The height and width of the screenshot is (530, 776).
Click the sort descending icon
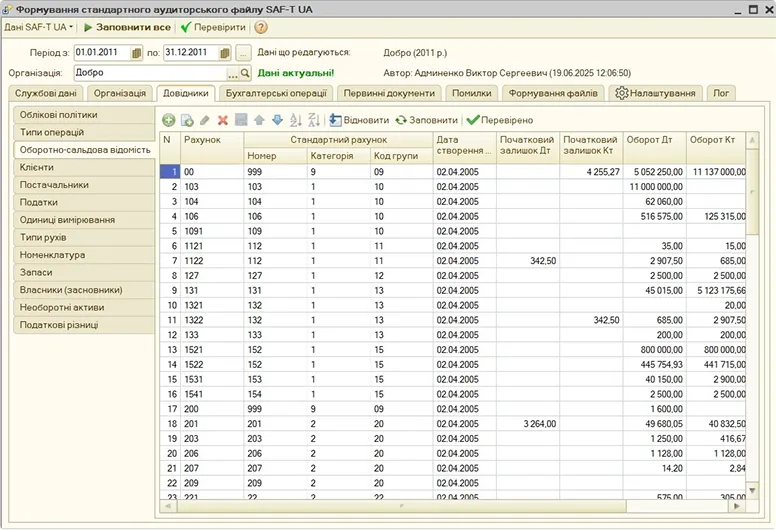[x=314, y=120]
